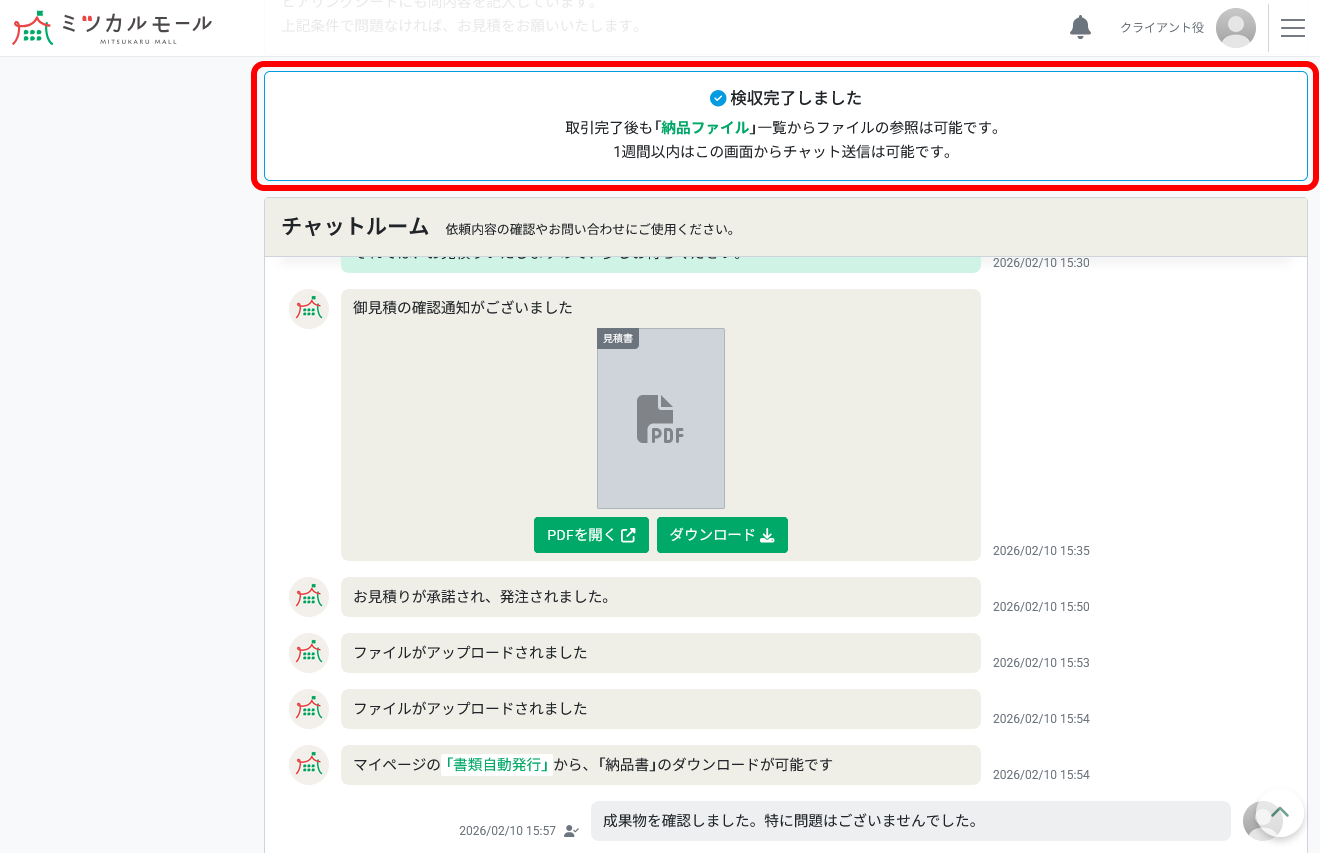Image resolution: width=1320 pixels, height=853 pixels.
Task: Click the read-receipt person icon by 15:57
Action: pyautogui.click(x=569, y=831)
